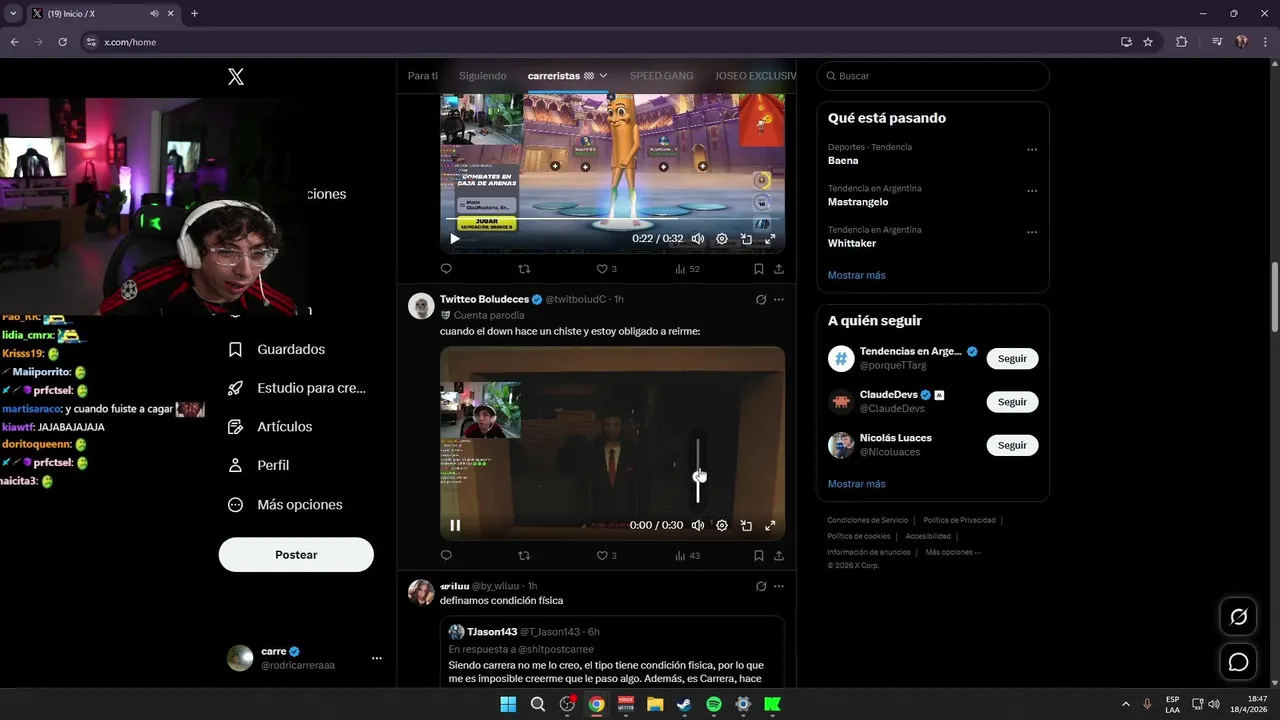This screenshot has width=1280, height=720.
Task: Share the Twitteo Boludeces post
Action: (x=779, y=556)
